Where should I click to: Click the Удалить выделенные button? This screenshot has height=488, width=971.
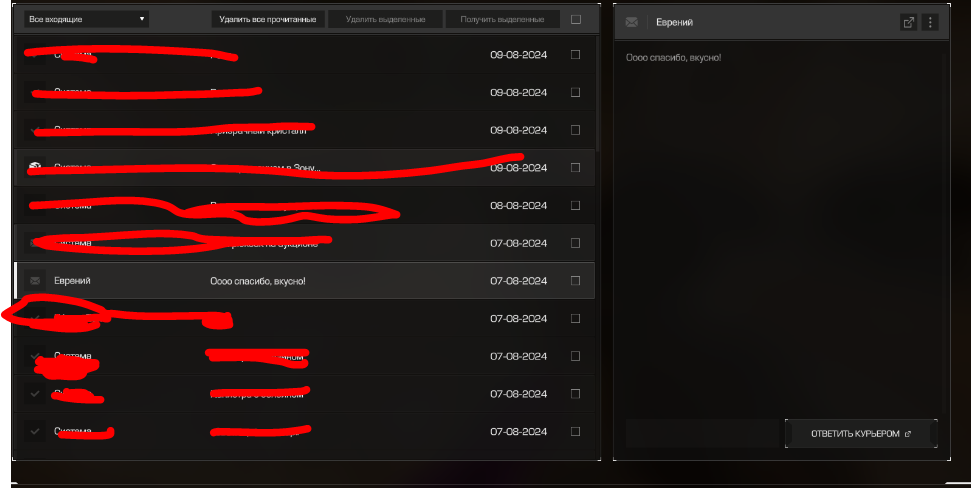385,19
